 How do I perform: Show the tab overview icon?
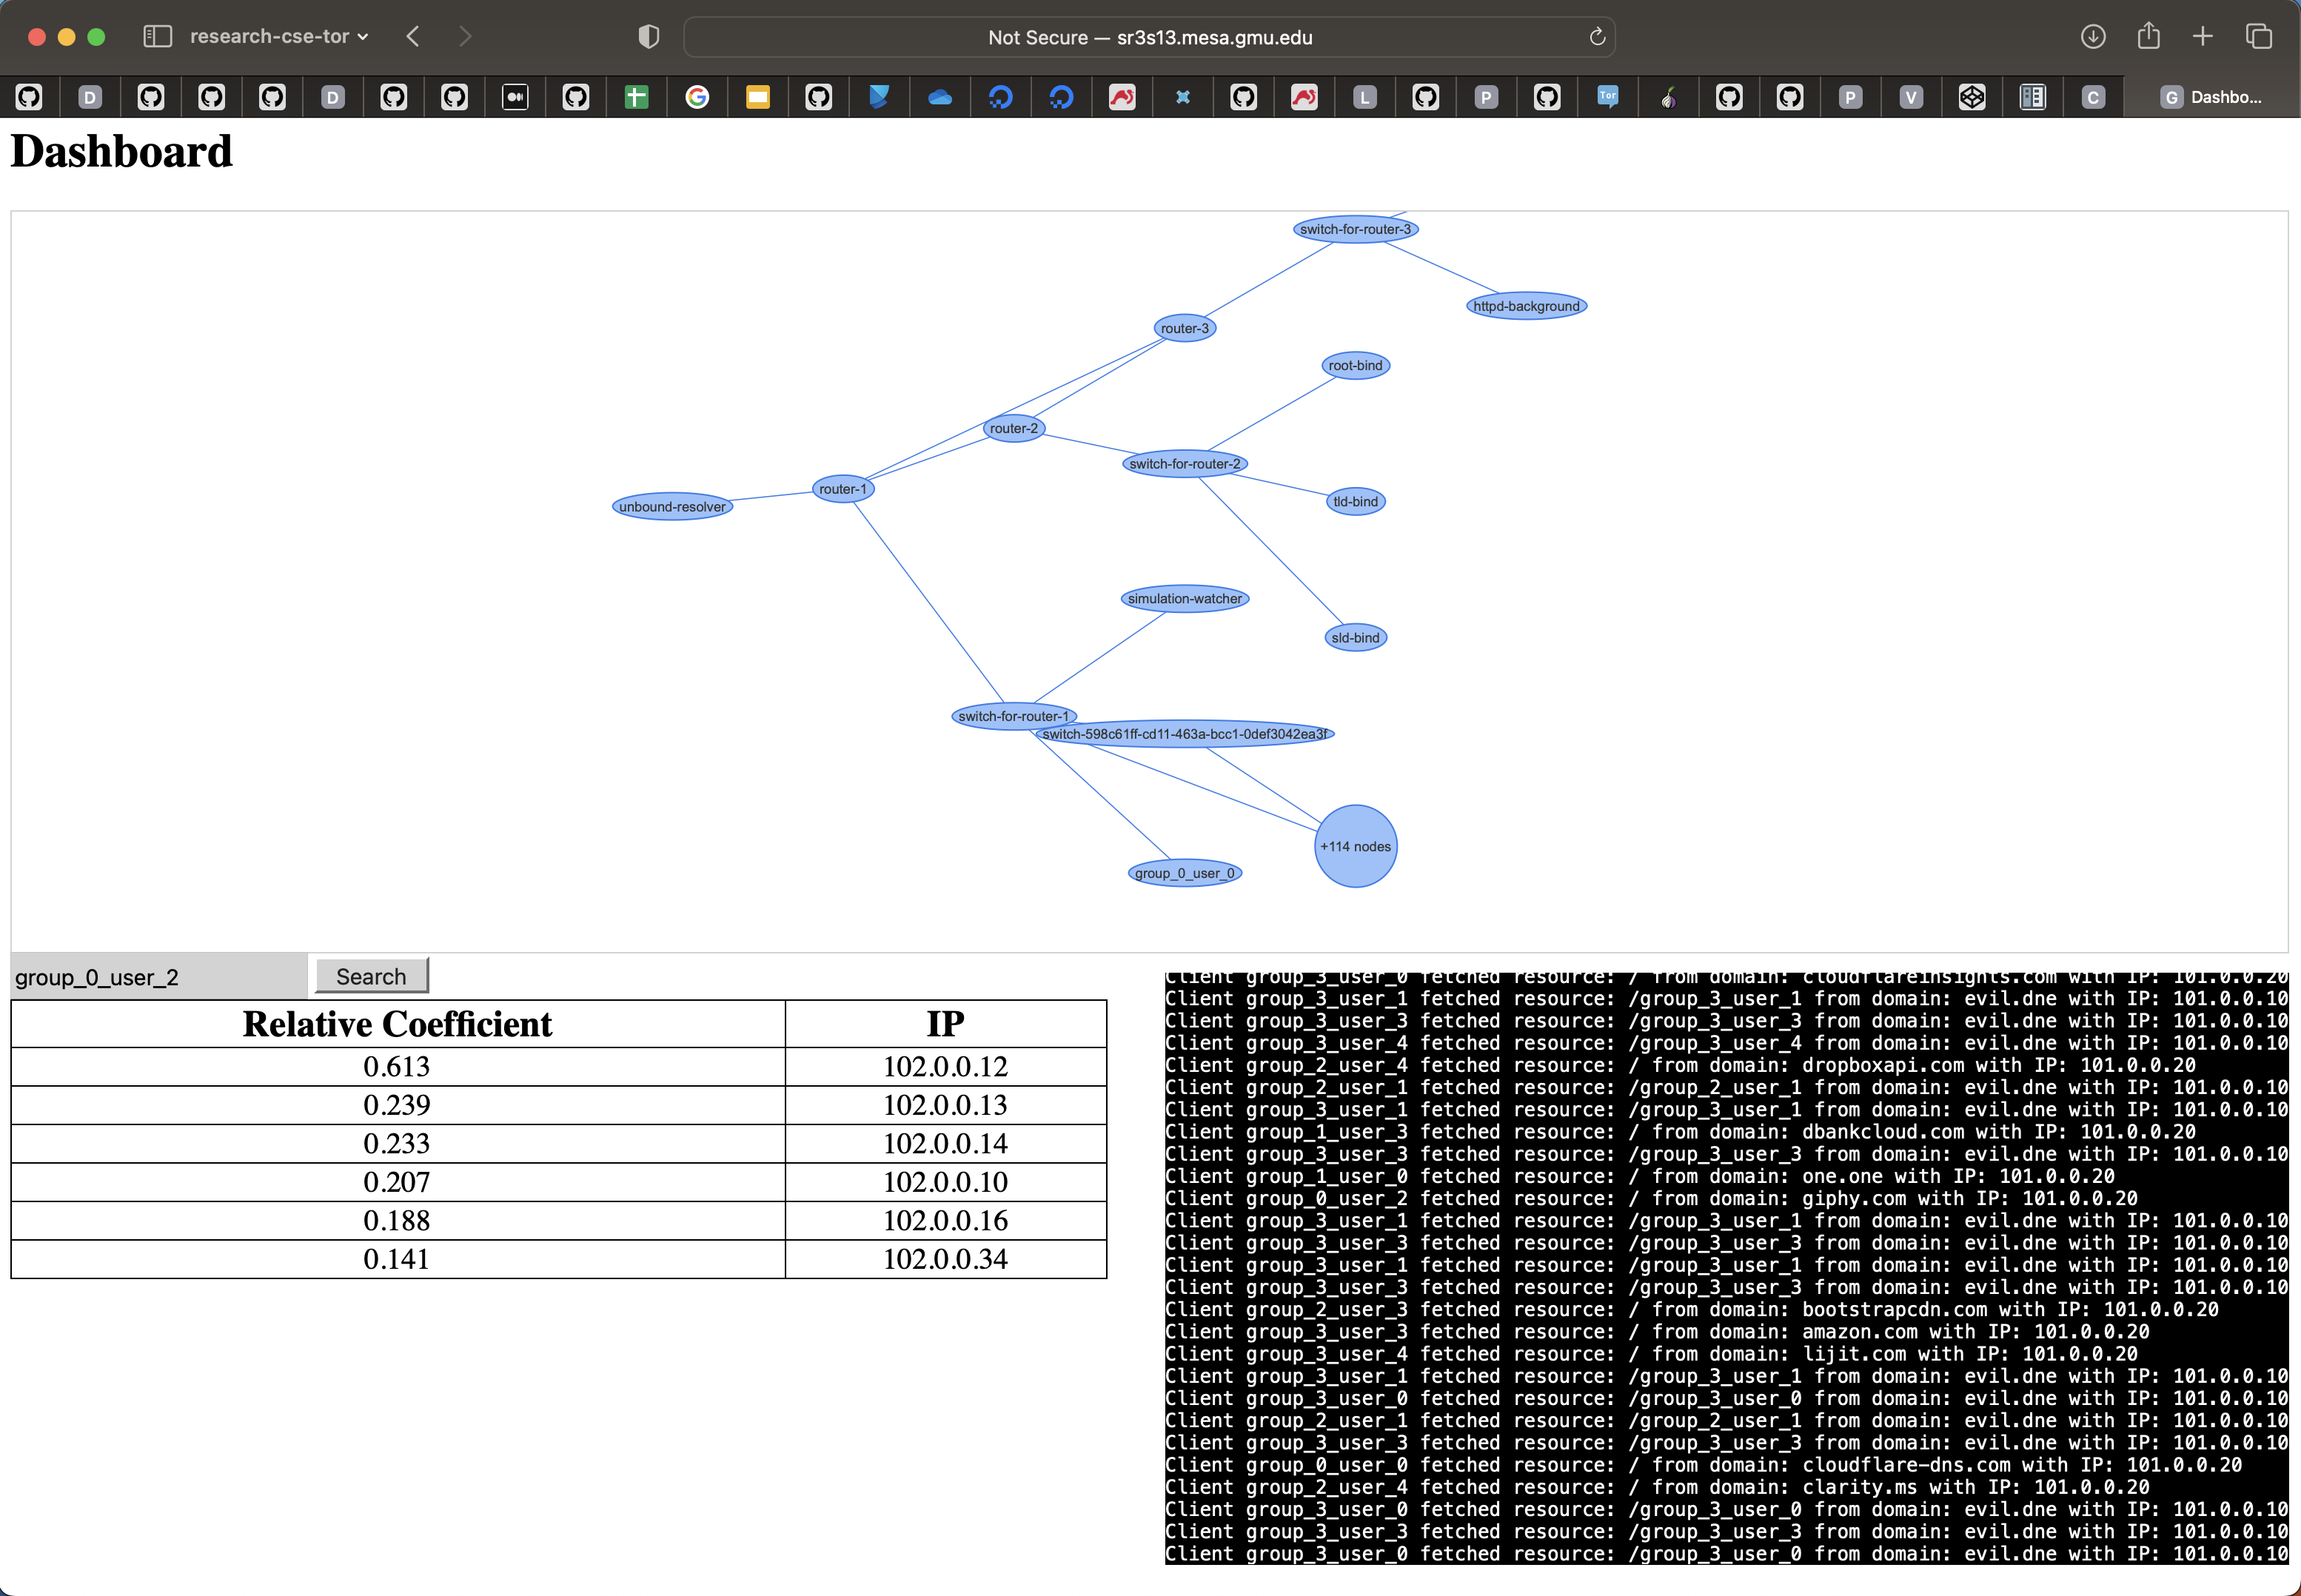point(2259,37)
